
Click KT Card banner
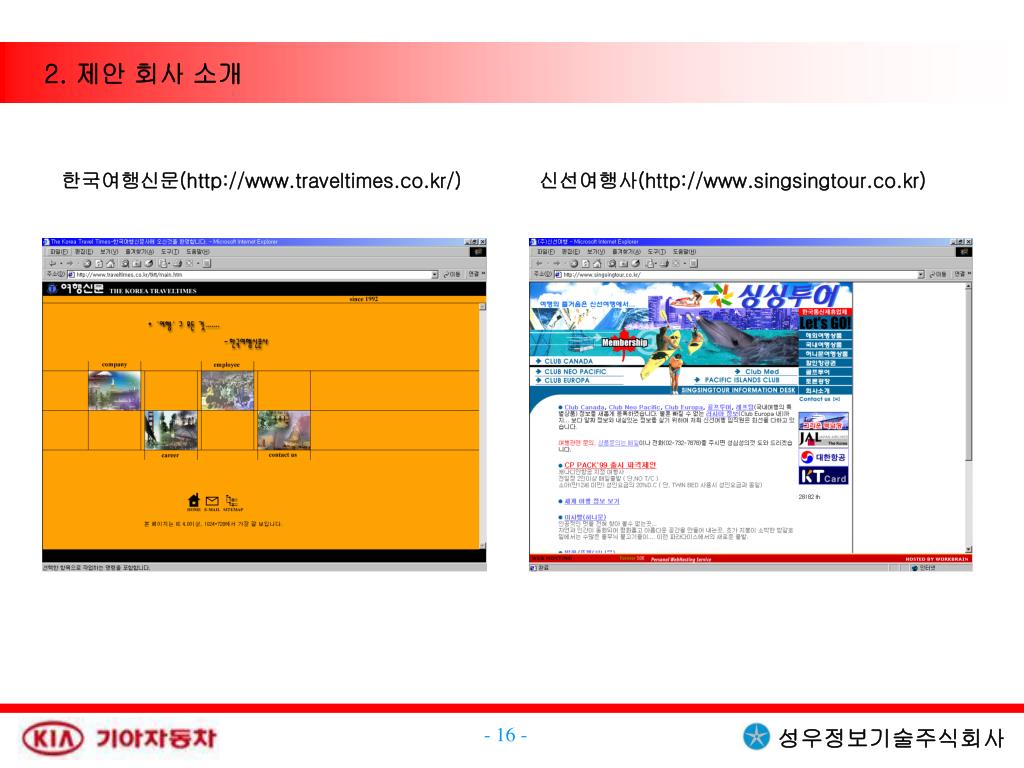[824, 476]
